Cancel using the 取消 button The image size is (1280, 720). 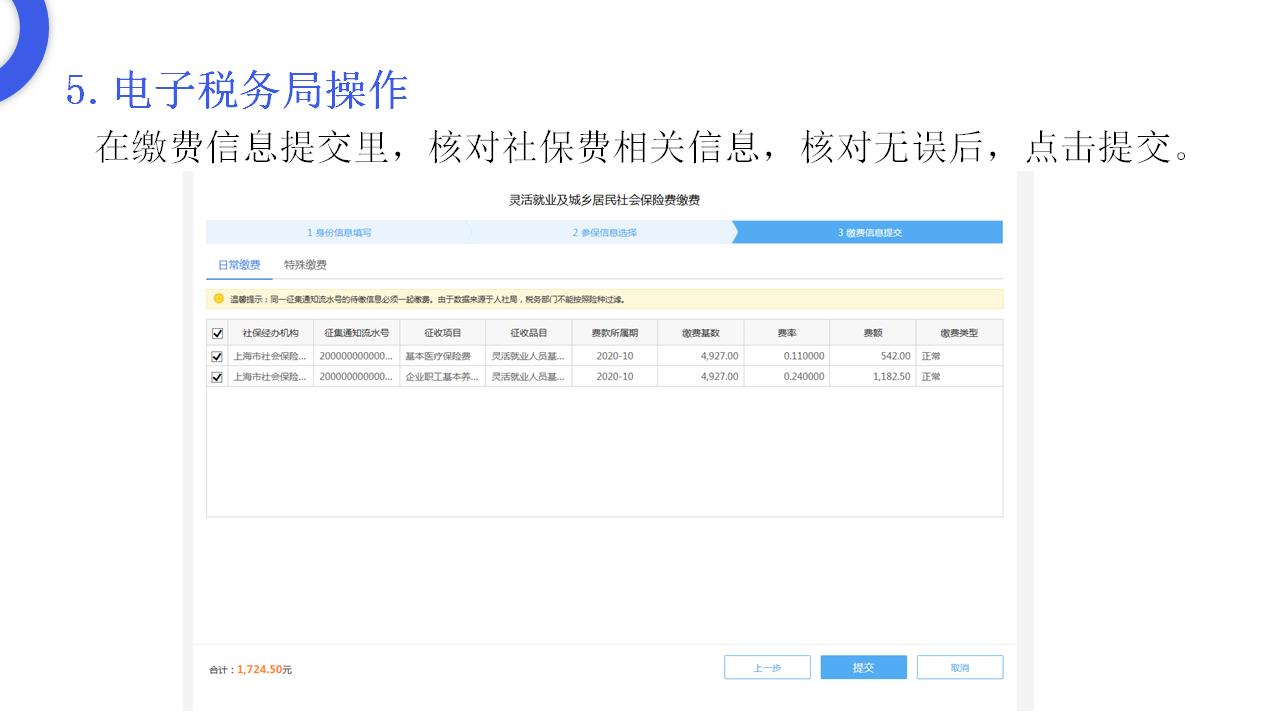click(960, 667)
